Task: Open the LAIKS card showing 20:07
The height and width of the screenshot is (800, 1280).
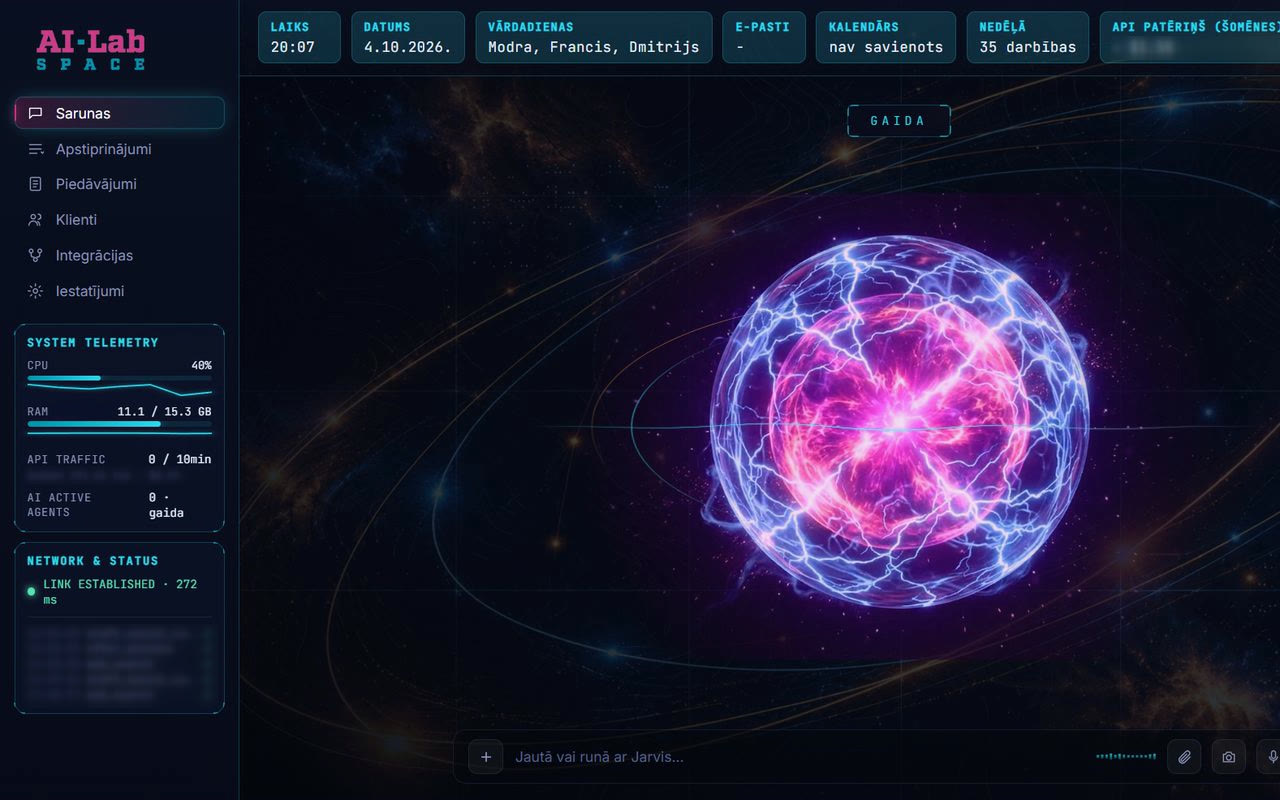Action: (299, 37)
